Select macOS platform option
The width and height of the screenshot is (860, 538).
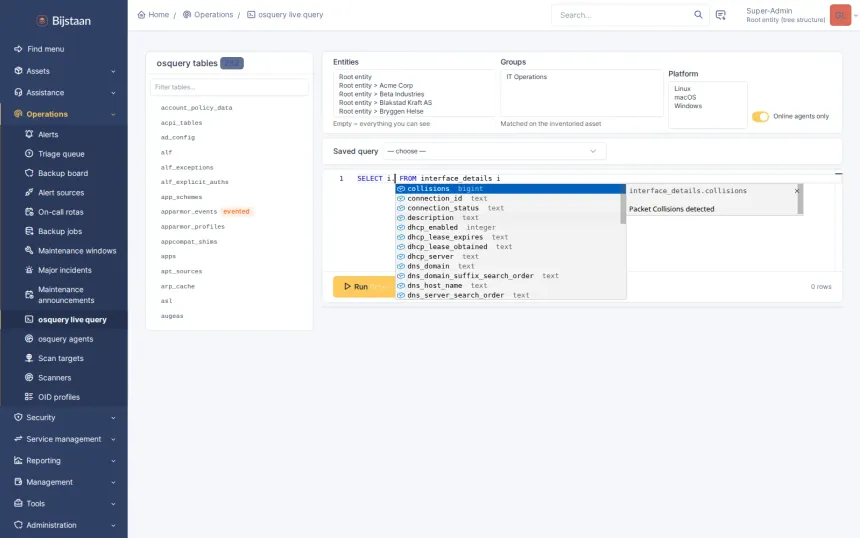(x=685, y=98)
